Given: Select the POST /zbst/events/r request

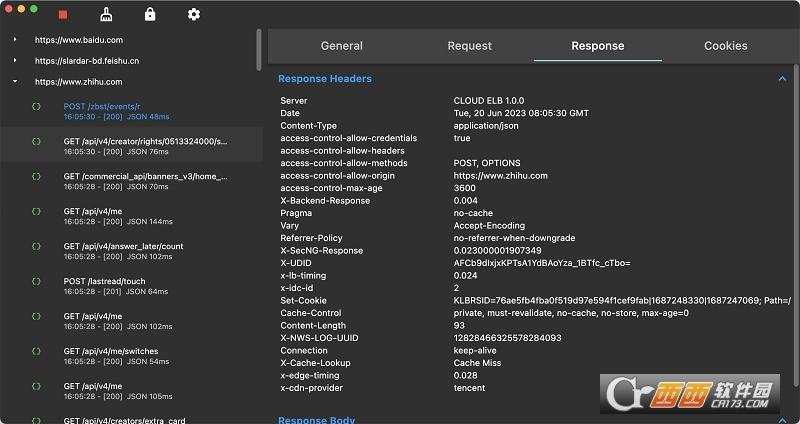Looking at the screenshot, I should (131, 111).
